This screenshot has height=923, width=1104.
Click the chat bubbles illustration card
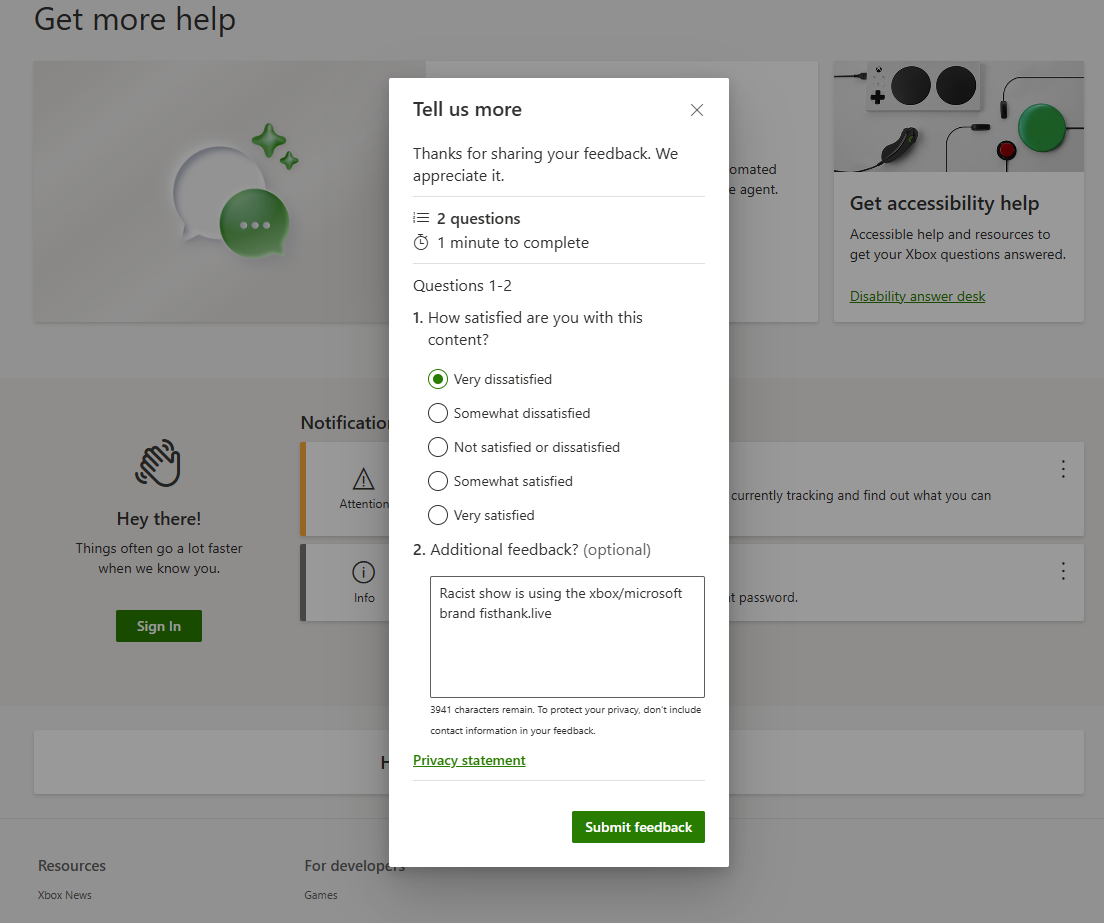tap(211, 191)
